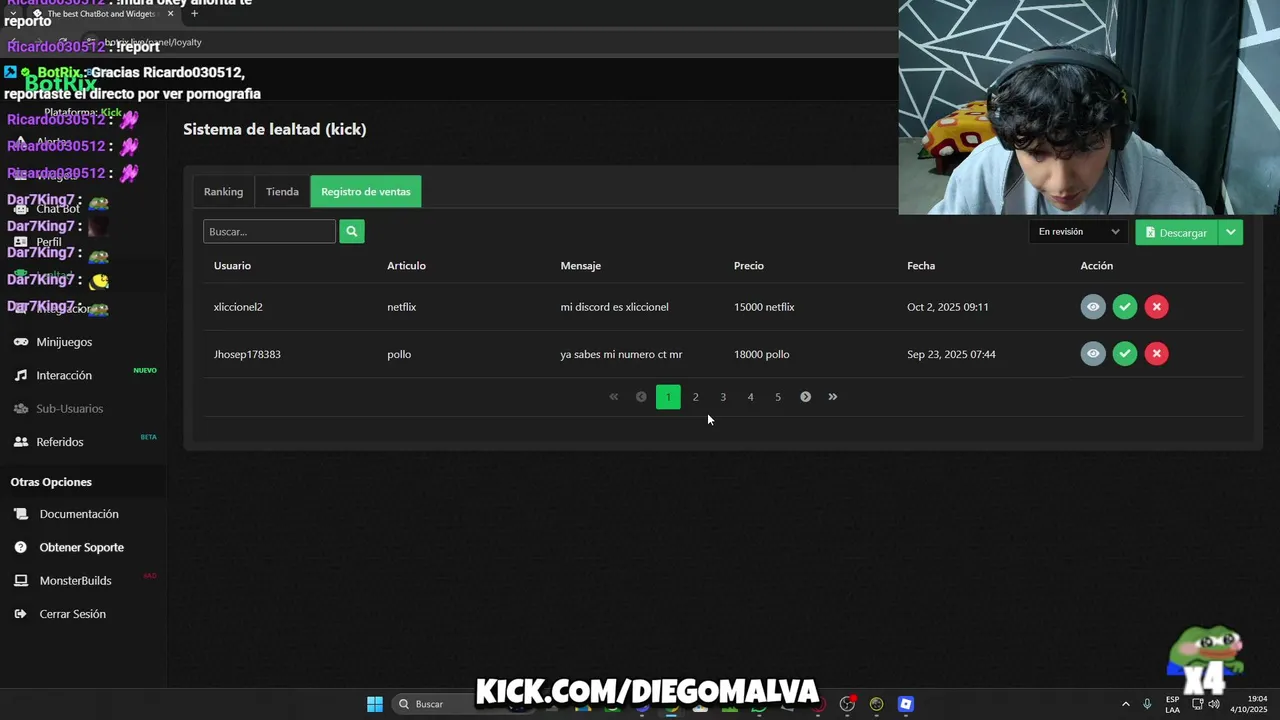1280x720 pixels.
Task: Show hidden system tray icons
Action: tap(1125, 704)
